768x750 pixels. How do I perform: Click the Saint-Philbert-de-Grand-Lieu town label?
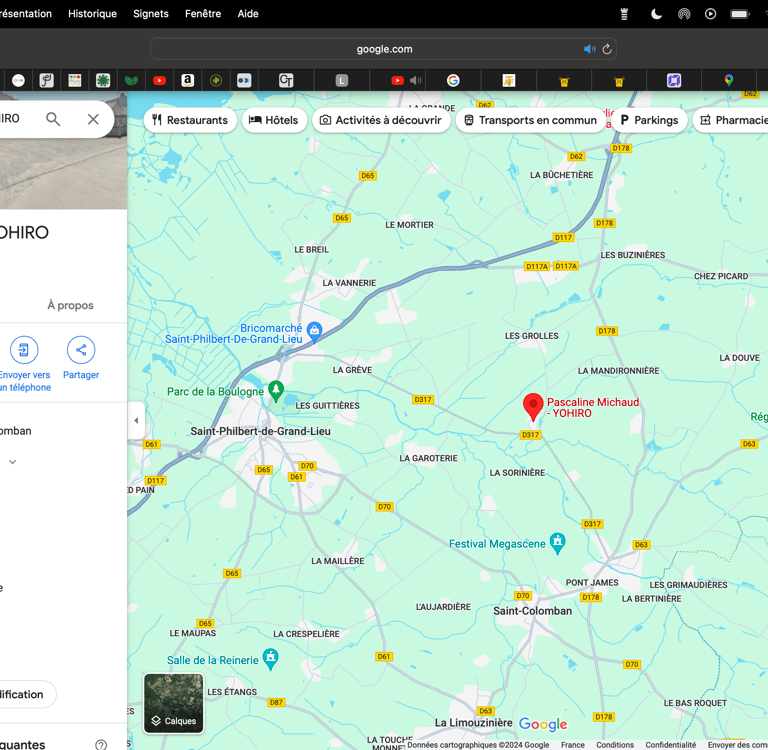[261, 431]
